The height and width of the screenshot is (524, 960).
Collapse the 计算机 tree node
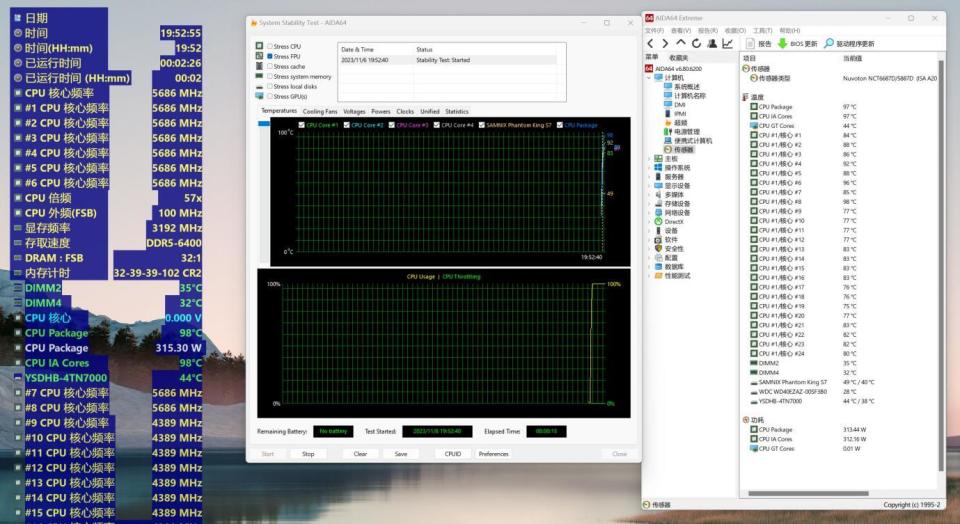[648, 78]
